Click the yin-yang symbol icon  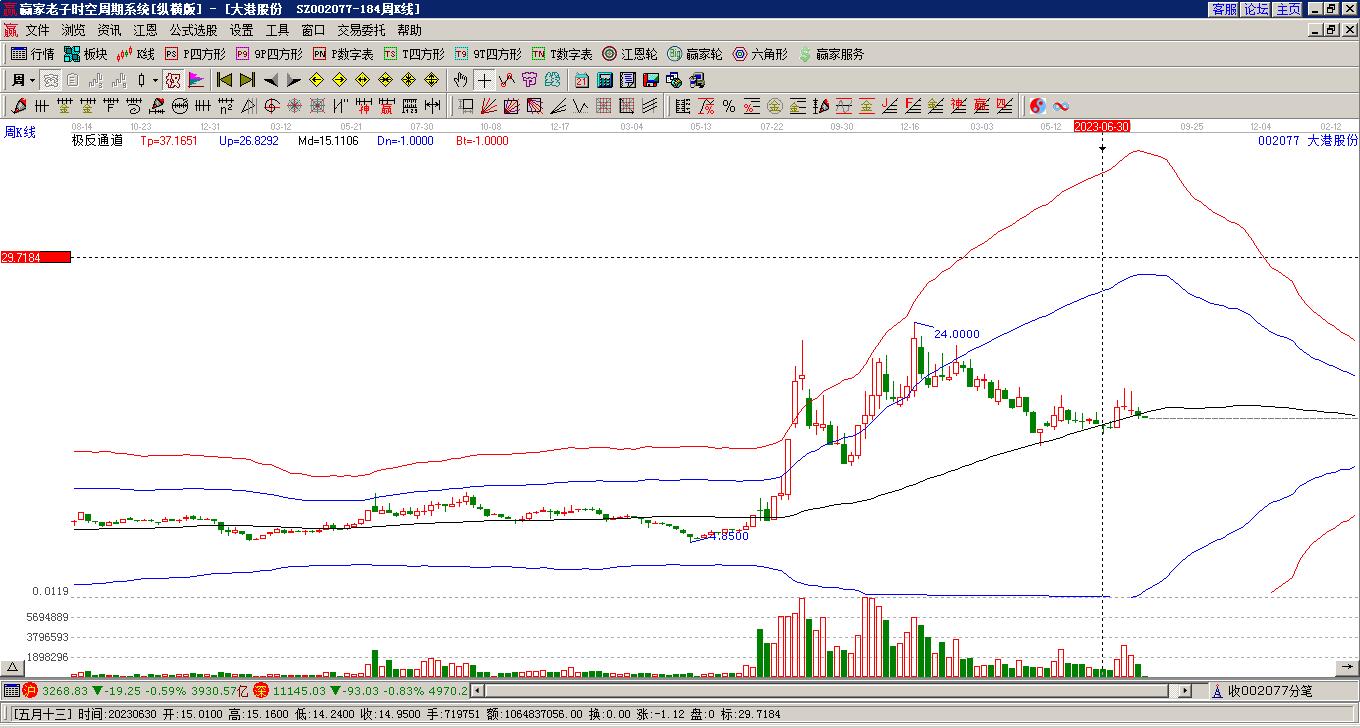tap(1038, 106)
